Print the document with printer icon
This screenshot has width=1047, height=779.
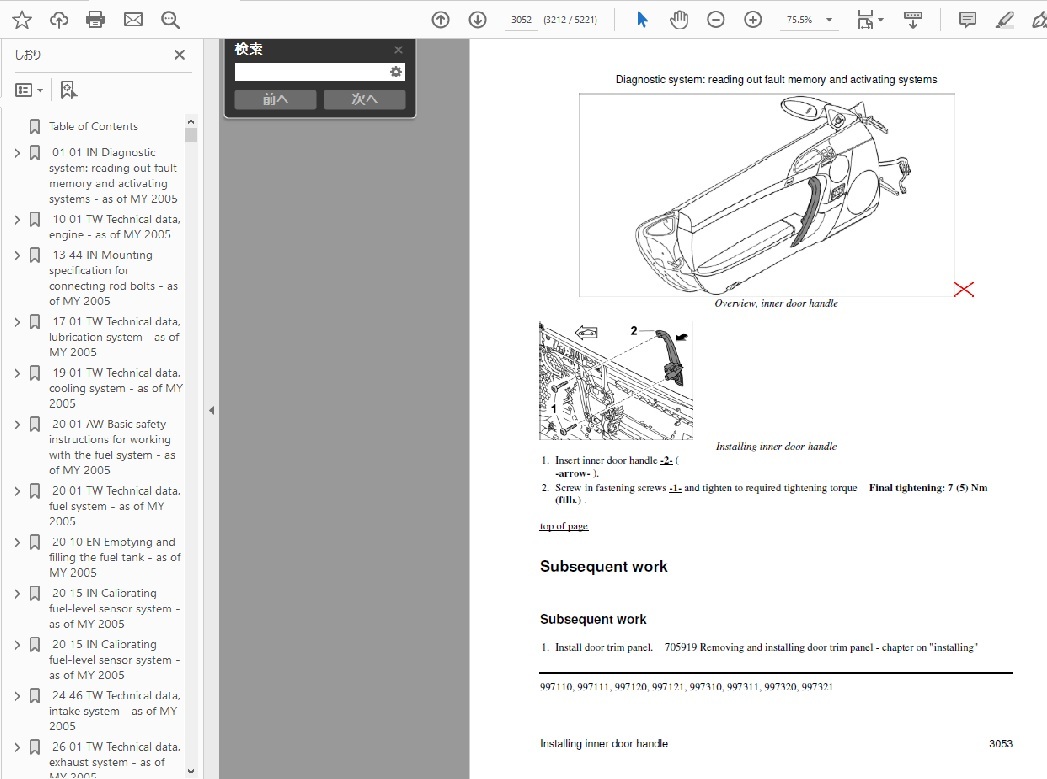click(95, 20)
